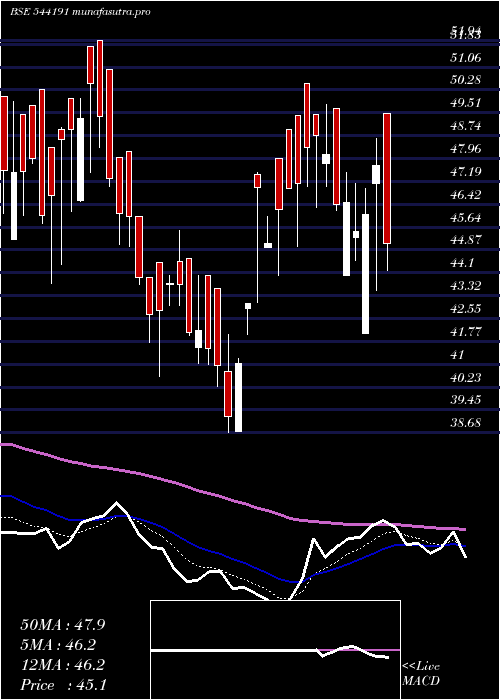Select the 38.68 price level label
500x700 pixels.
click(466, 423)
